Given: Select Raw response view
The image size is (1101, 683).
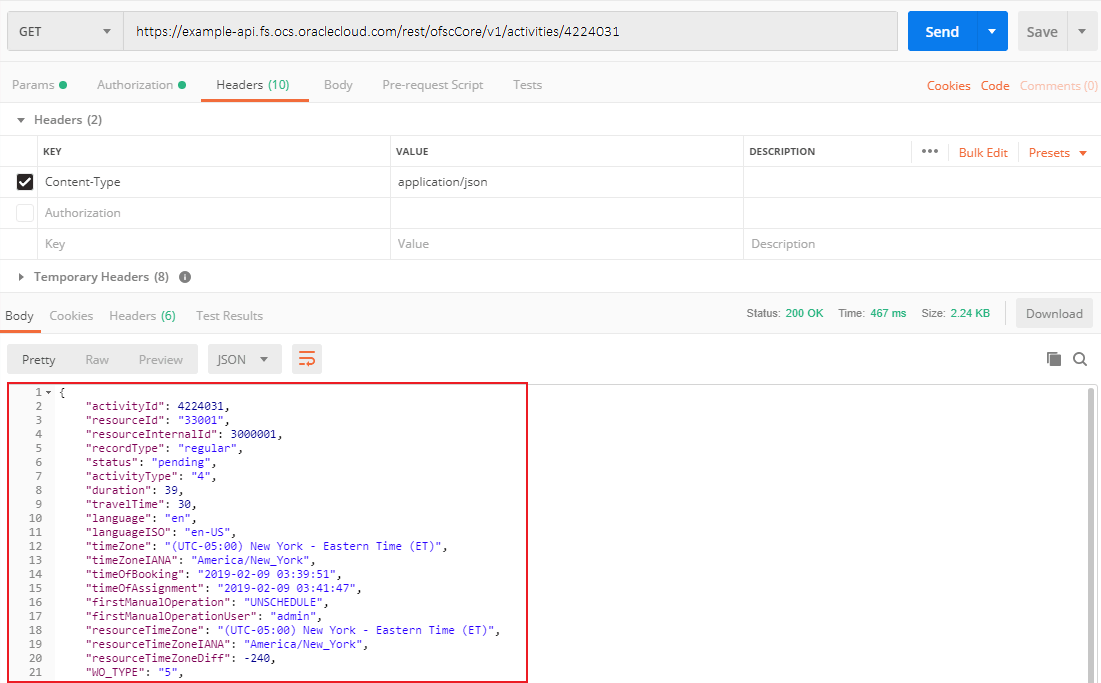Looking at the screenshot, I should [97, 359].
